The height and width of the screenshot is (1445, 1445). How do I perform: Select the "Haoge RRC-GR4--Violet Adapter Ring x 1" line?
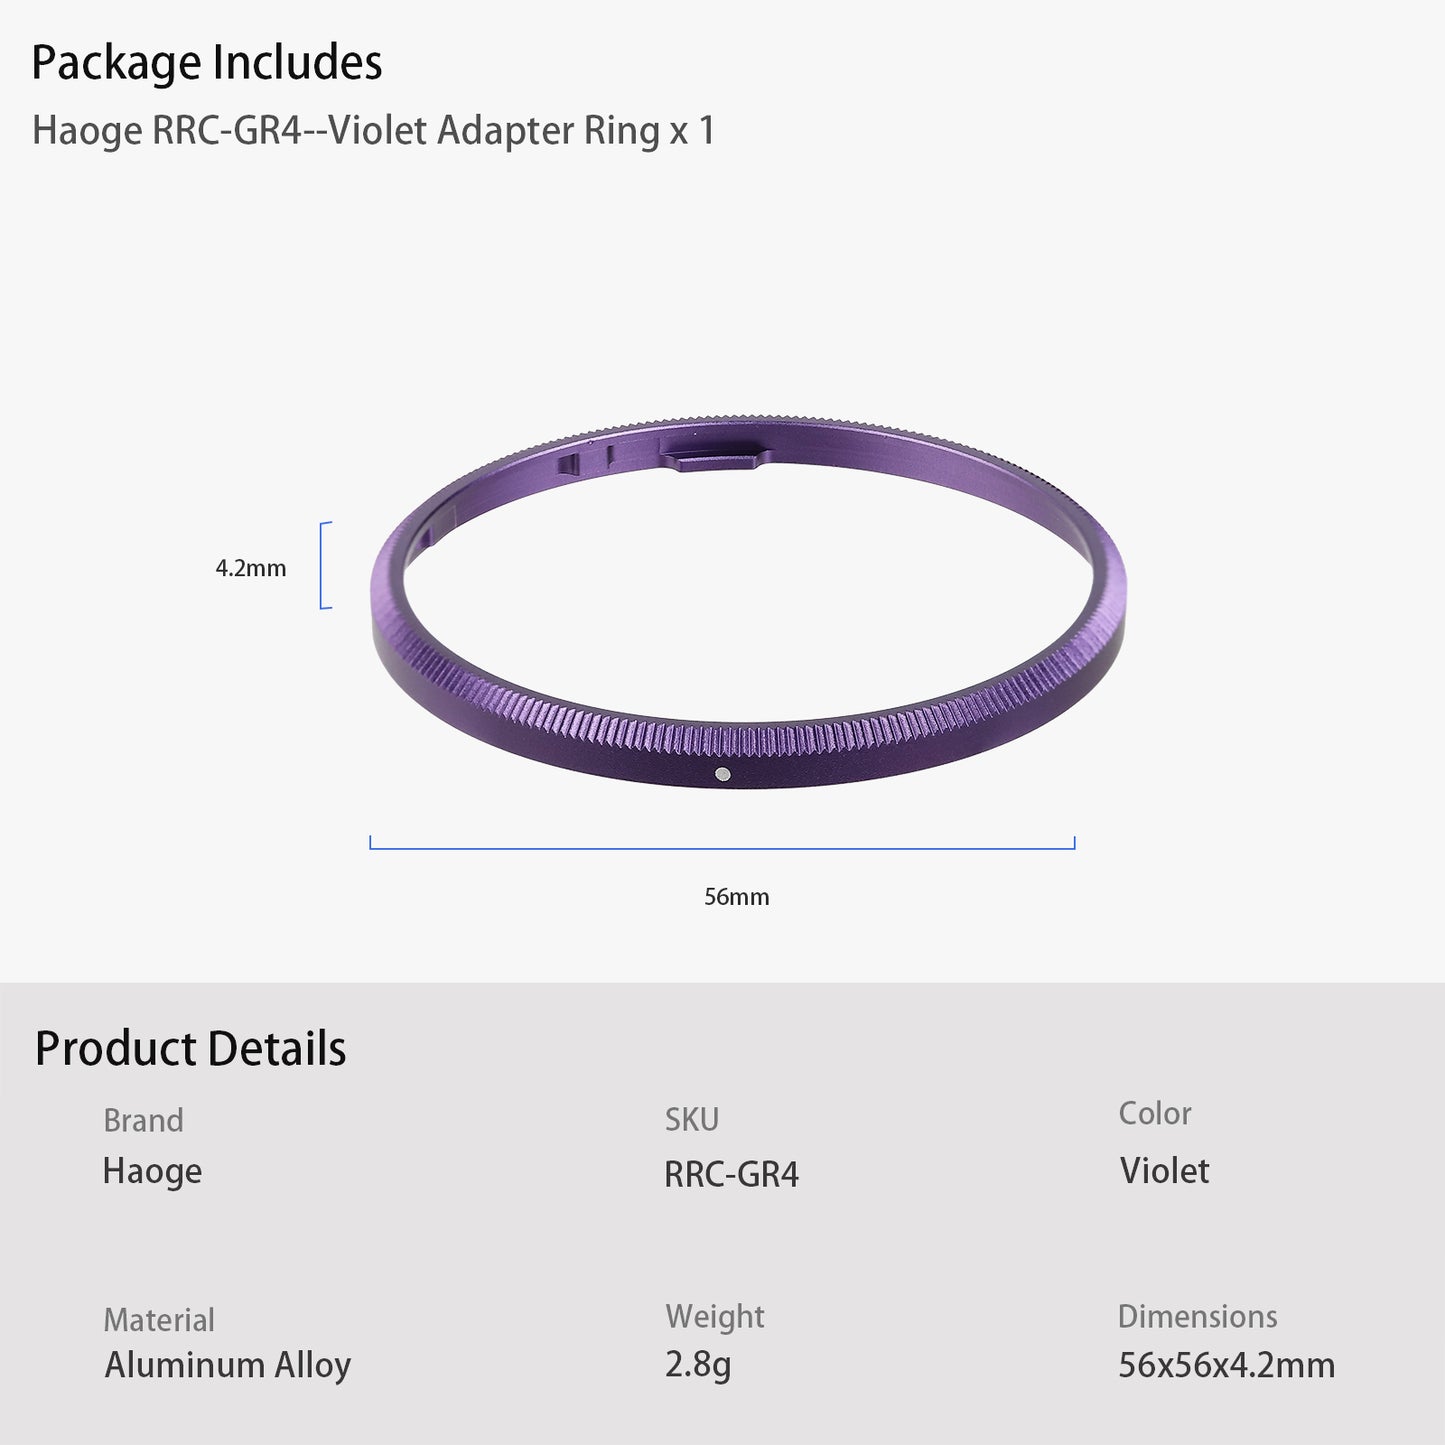click(373, 131)
